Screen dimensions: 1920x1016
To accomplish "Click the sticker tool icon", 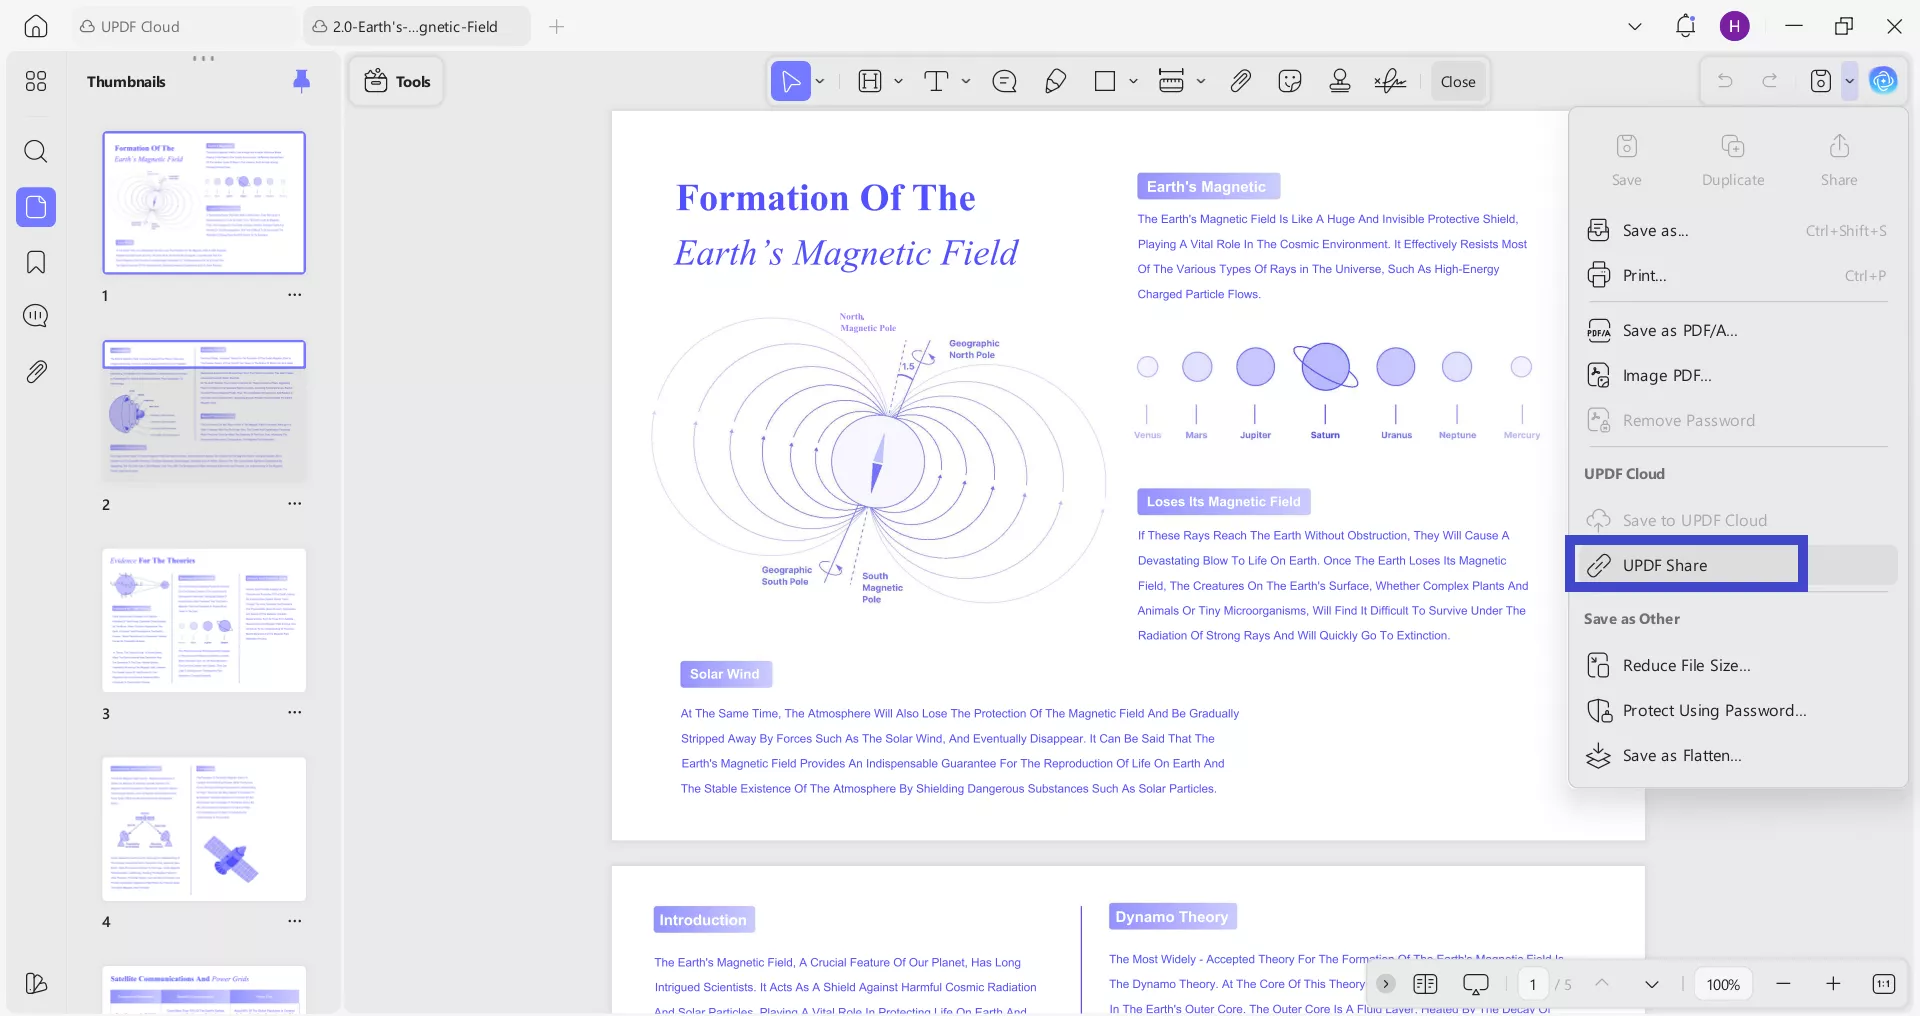I will (x=1290, y=81).
